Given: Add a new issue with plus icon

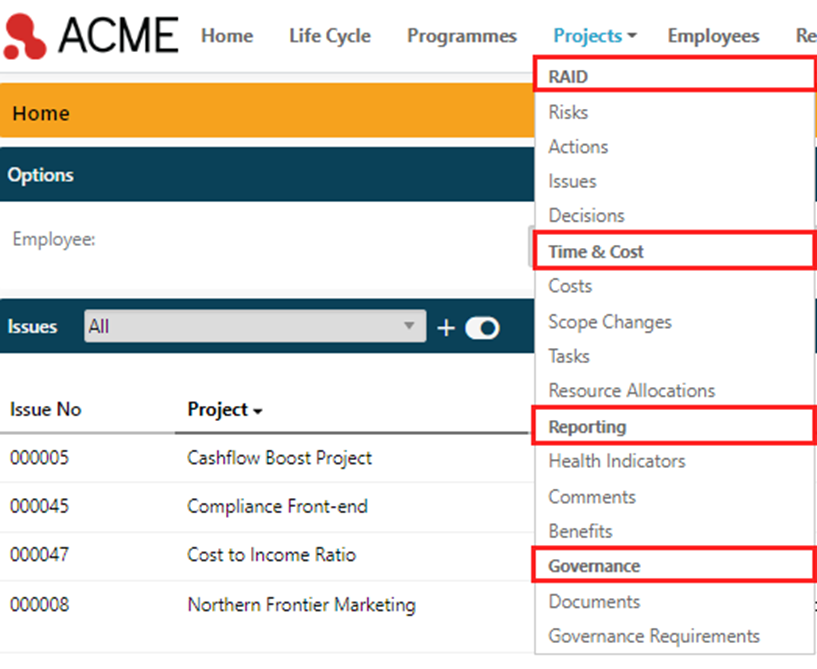Looking at the screenshot, I should pos(446,328).
